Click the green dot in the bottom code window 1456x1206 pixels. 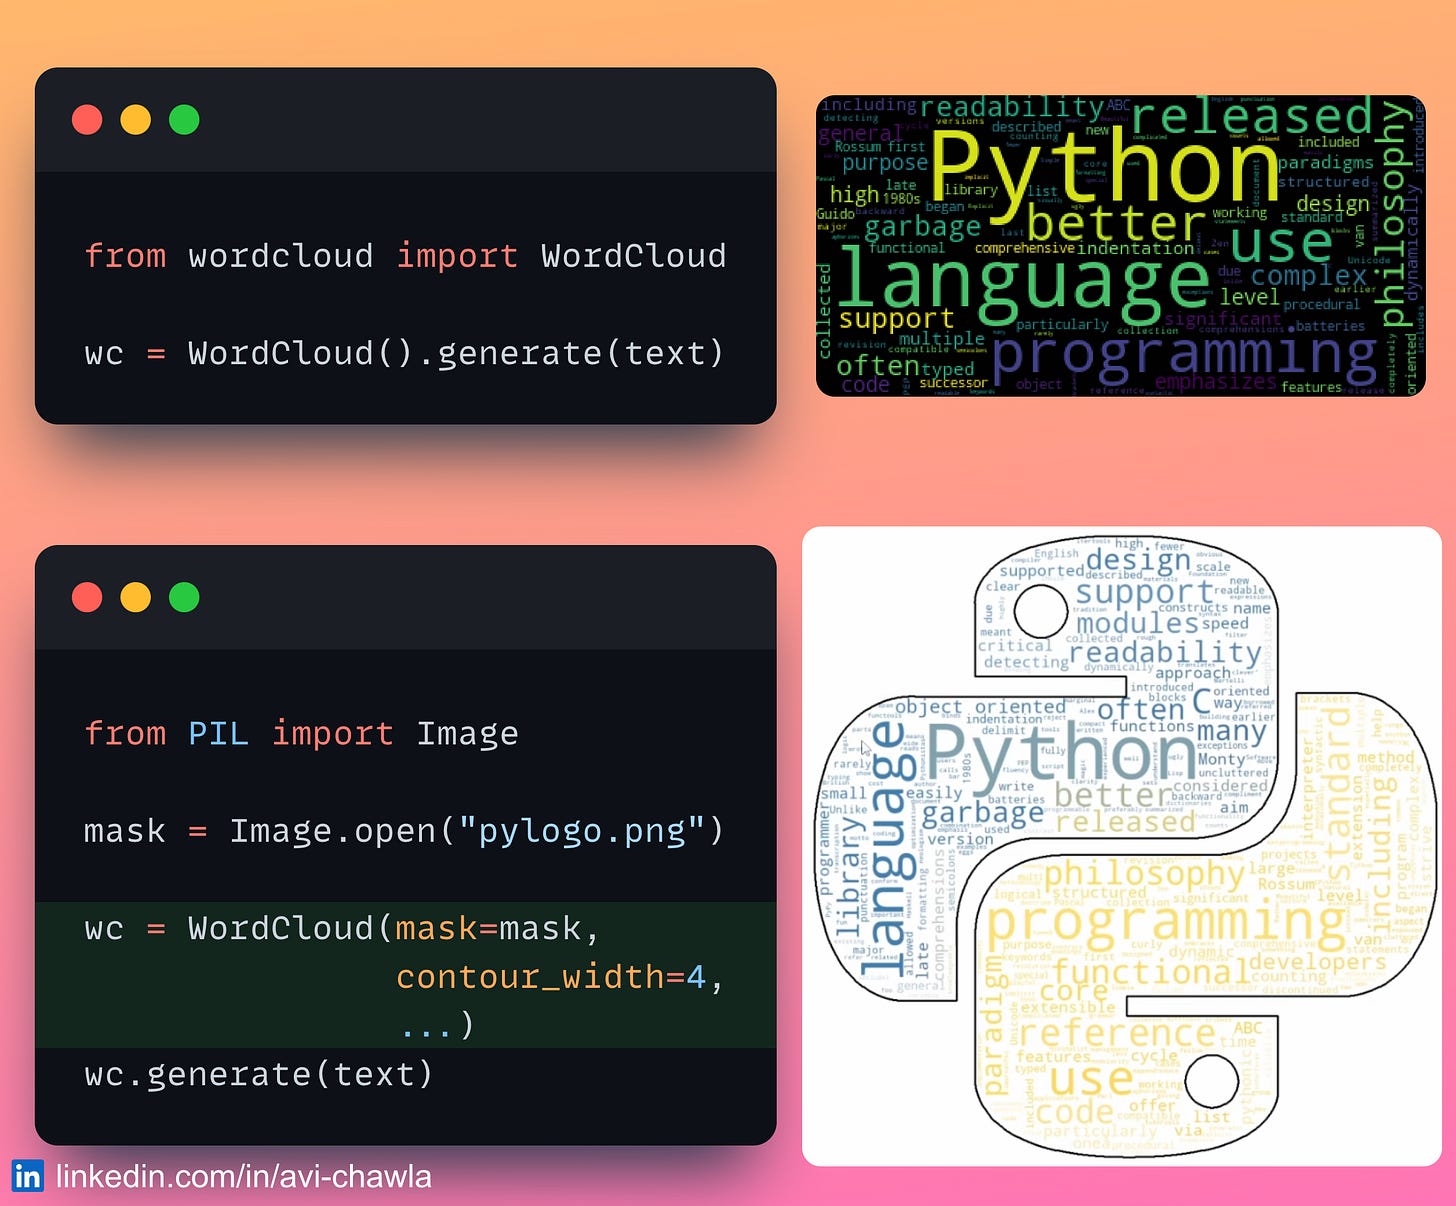coord(184,597)
